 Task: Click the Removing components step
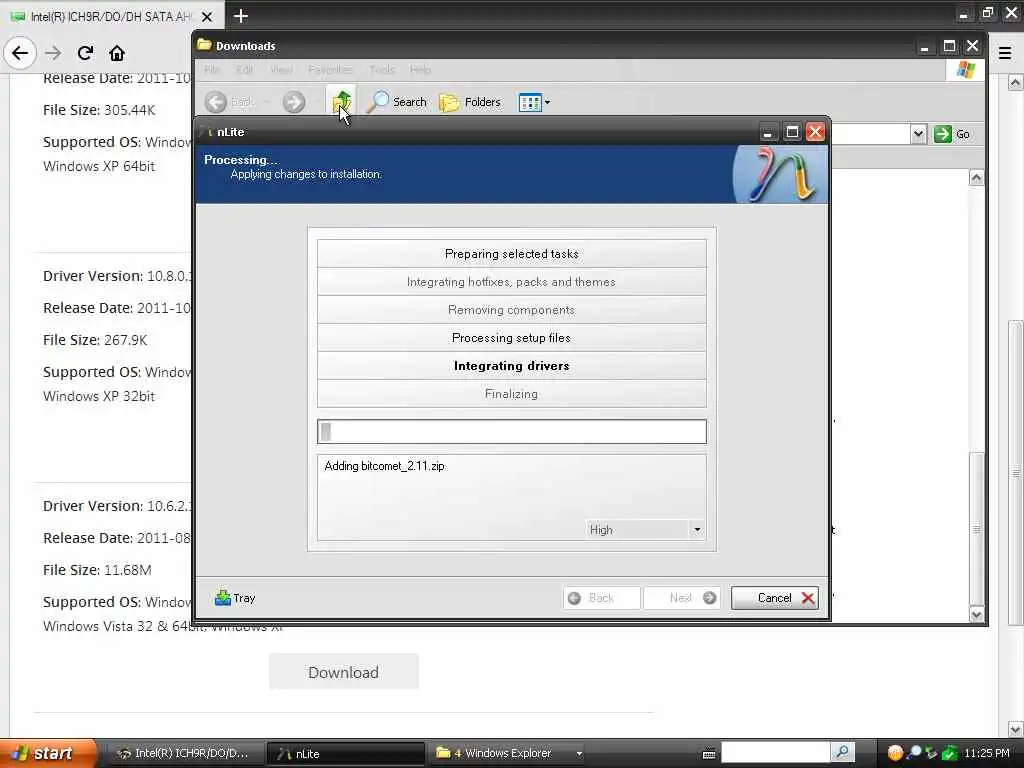(x=511, y=310)
